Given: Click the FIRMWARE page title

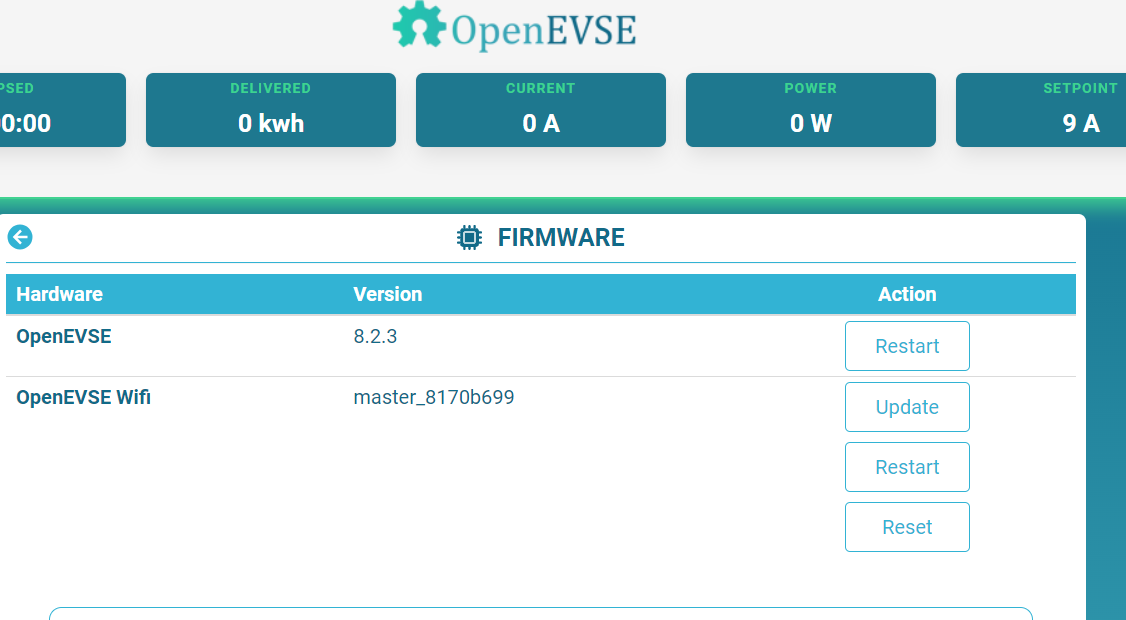Looking at the screenshot, I should [561, 237].
